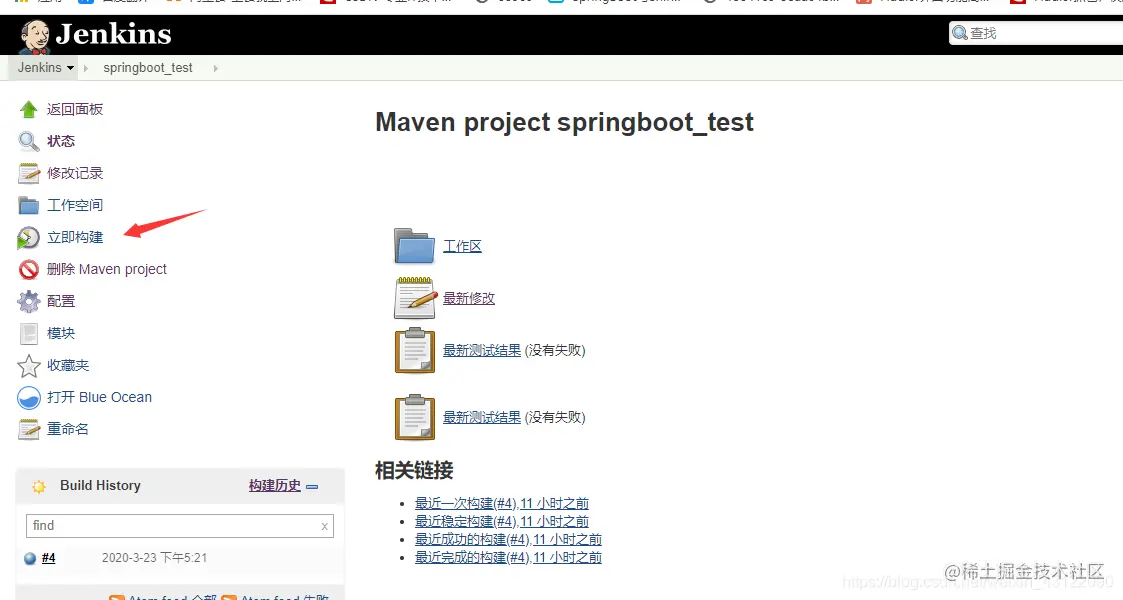Viewport: 1123px width, 600px height.
Task: Open the 最近完成的构建(#4) link
Action: 509,557
